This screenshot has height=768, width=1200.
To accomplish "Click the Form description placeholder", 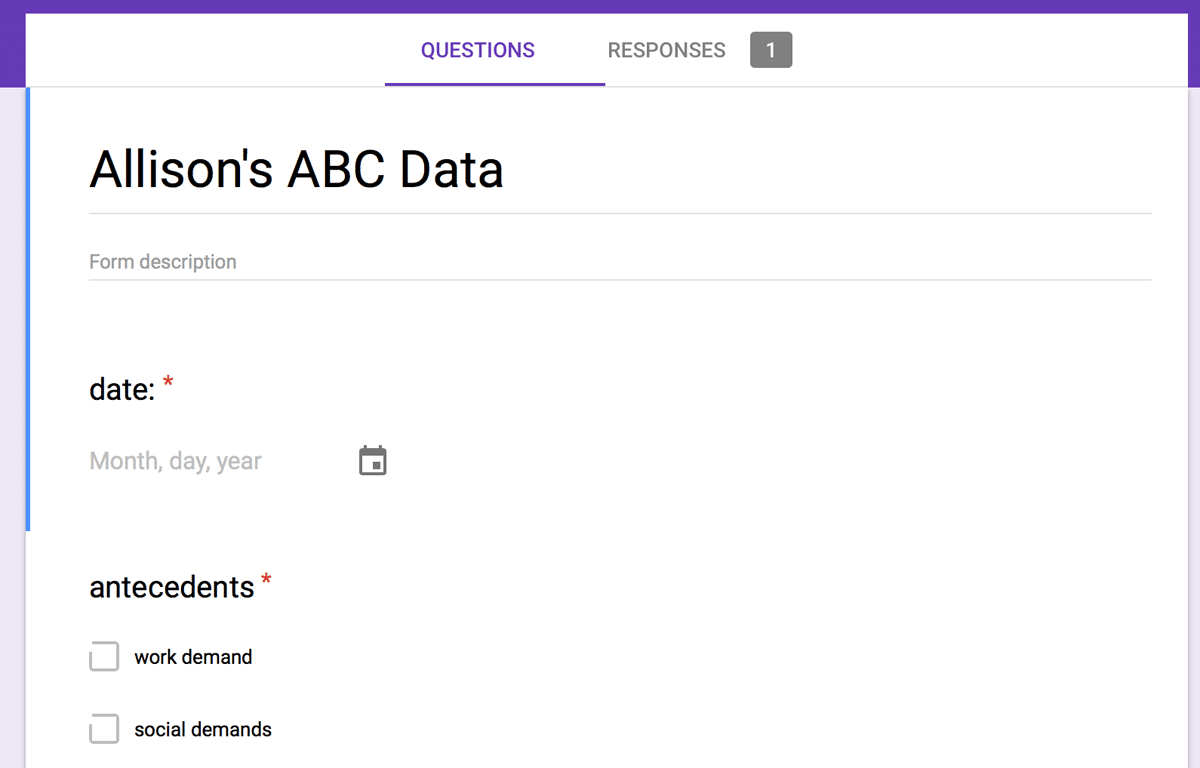I will click(162, 261).
